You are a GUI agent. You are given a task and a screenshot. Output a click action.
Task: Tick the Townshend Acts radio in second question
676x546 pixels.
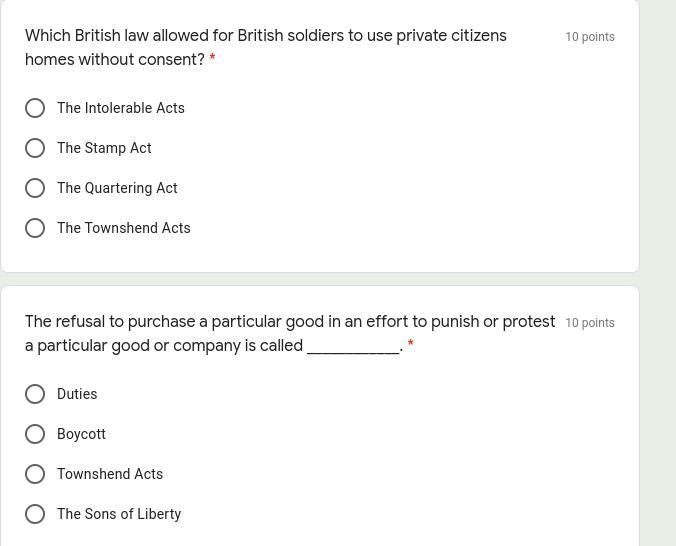pyautogui.click(x=35, y=474)
